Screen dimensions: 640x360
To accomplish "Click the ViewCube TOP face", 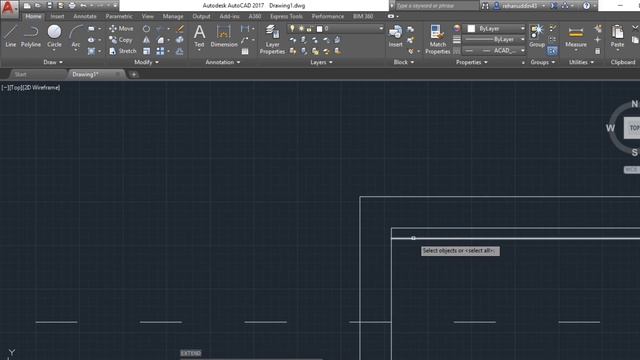I will pyautogui.click(x=633, y=128).
